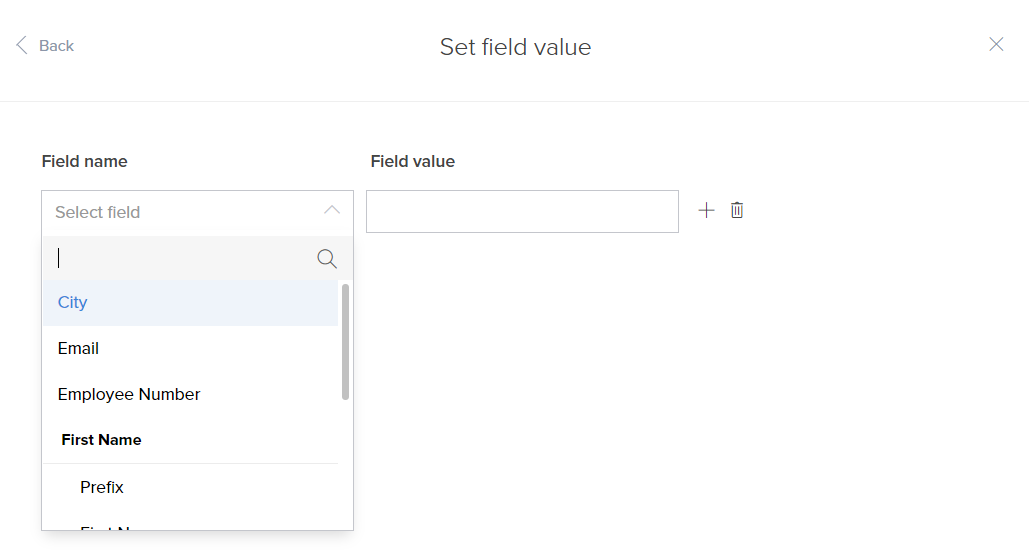Screen dimensions: 1029x553
Task: Close the Set field value dialog
Action: [996, 44]
